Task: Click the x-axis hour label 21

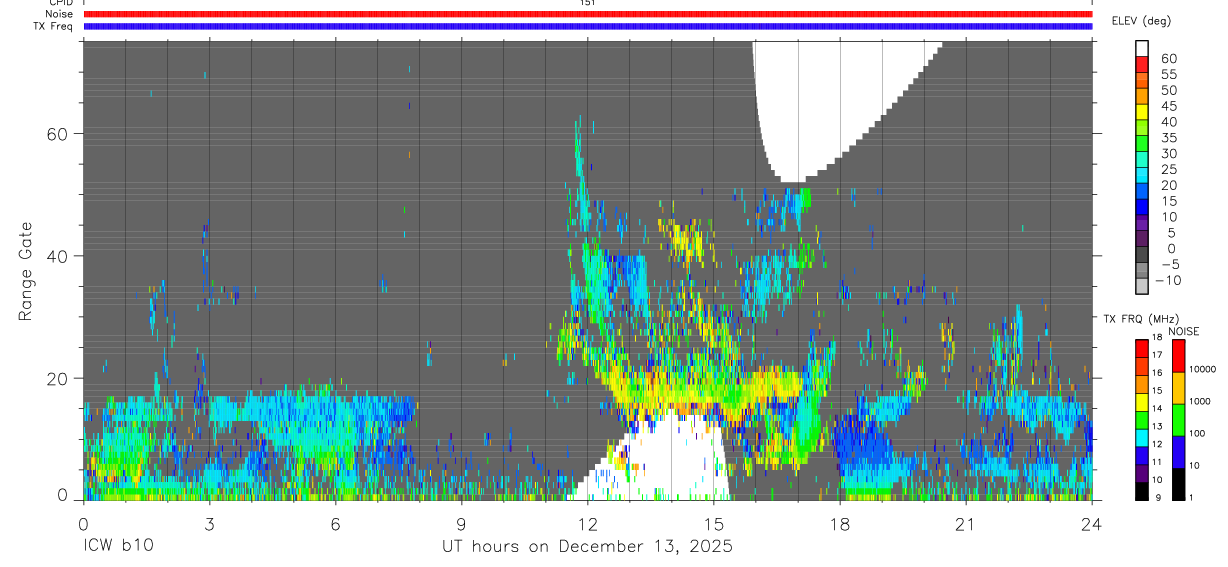Action: [x=966, y=524]
